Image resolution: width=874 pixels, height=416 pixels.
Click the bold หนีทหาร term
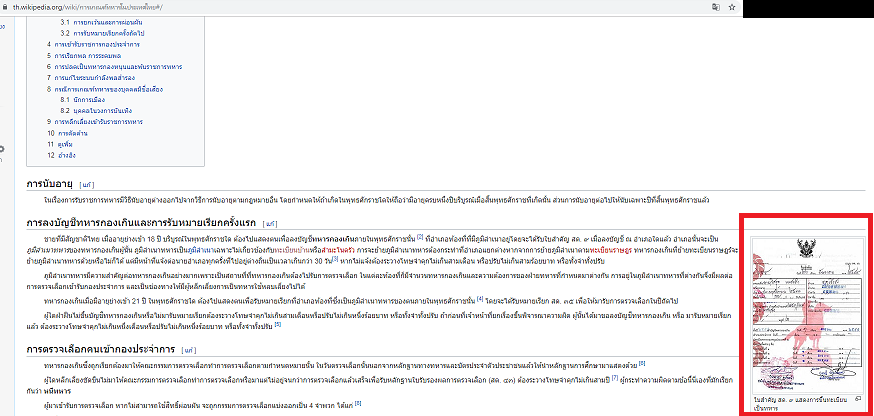coord(59,389)
